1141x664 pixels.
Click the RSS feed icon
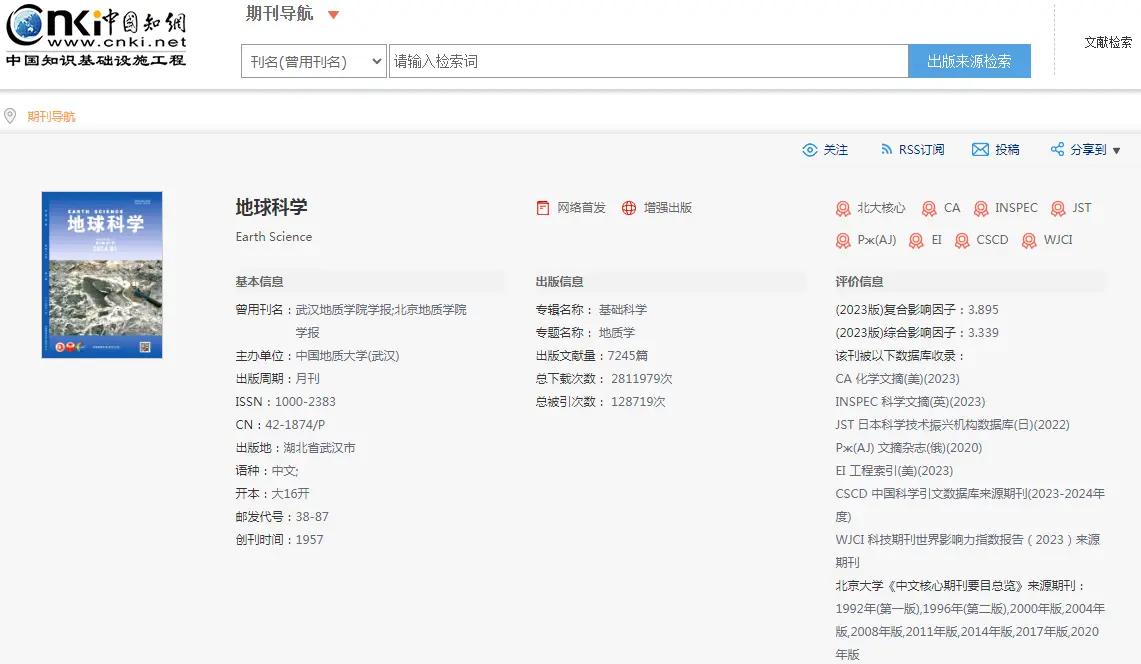886,149
